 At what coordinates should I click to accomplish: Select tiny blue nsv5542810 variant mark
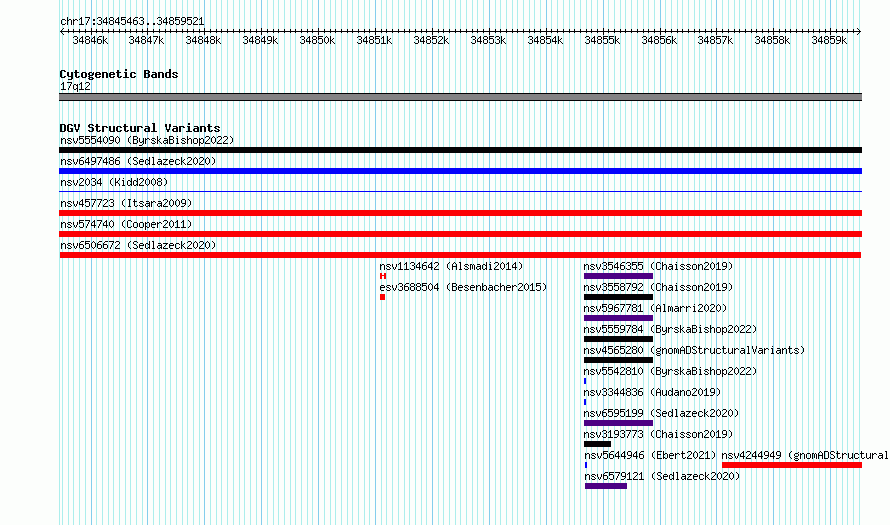(x=585, y=381)
